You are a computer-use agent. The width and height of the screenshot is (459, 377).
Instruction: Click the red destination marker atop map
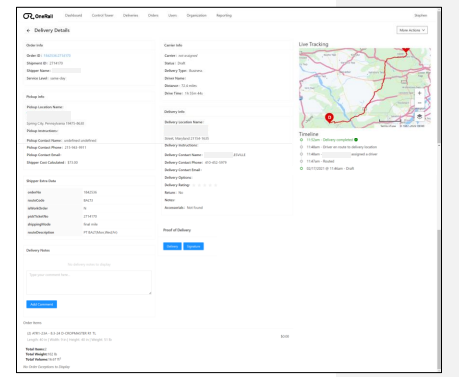point(406,49)
